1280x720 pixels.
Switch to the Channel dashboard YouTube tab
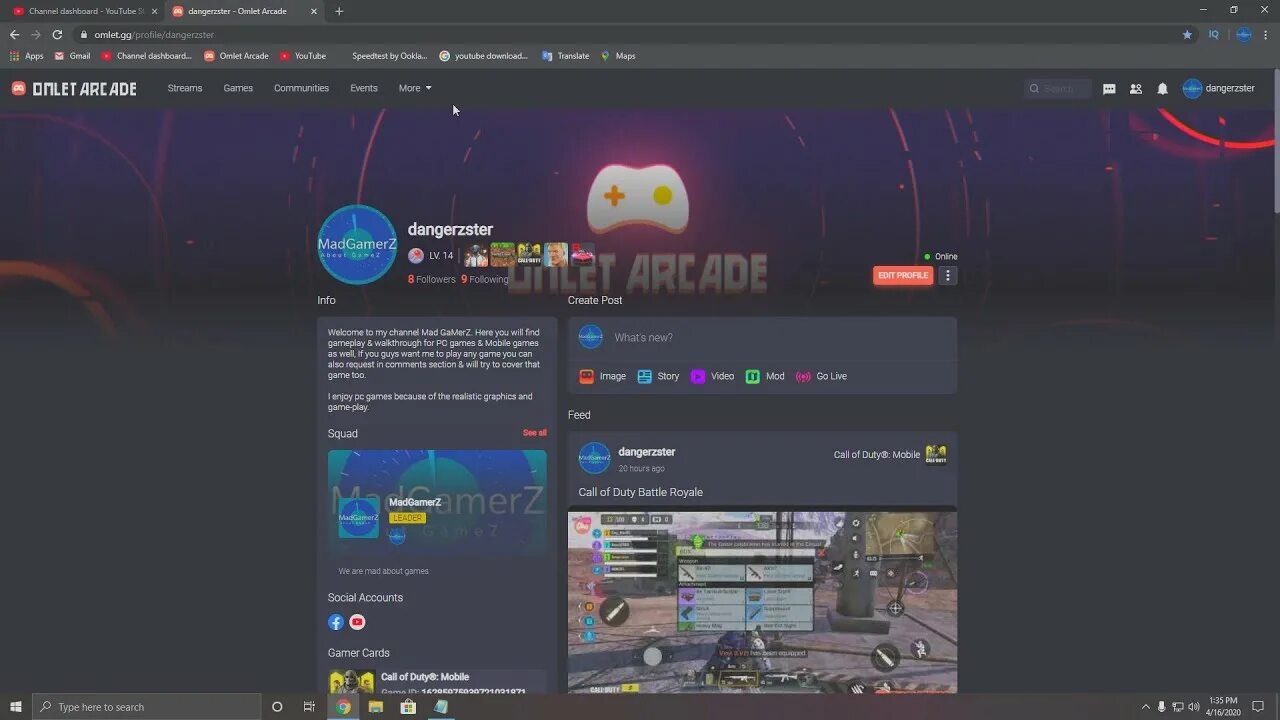pos(83,11)
